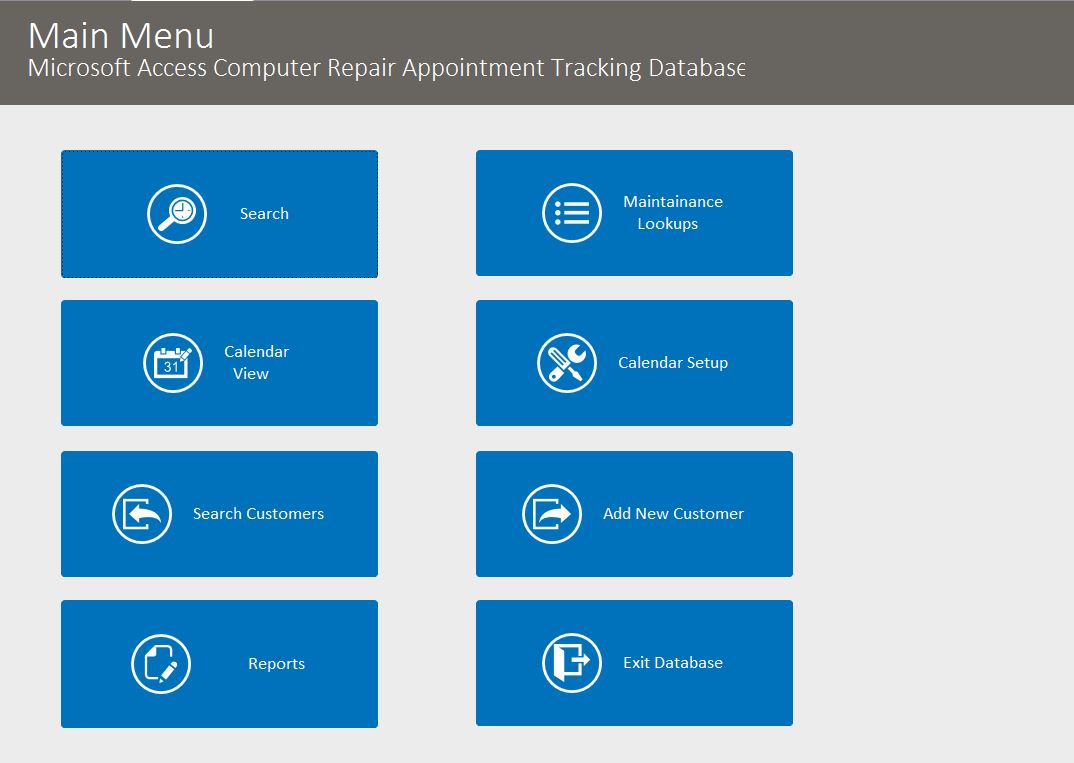1074x763 pixels.
Task: Click the Maintainance Lookups list icon
Action: click(x=570, y=212)
